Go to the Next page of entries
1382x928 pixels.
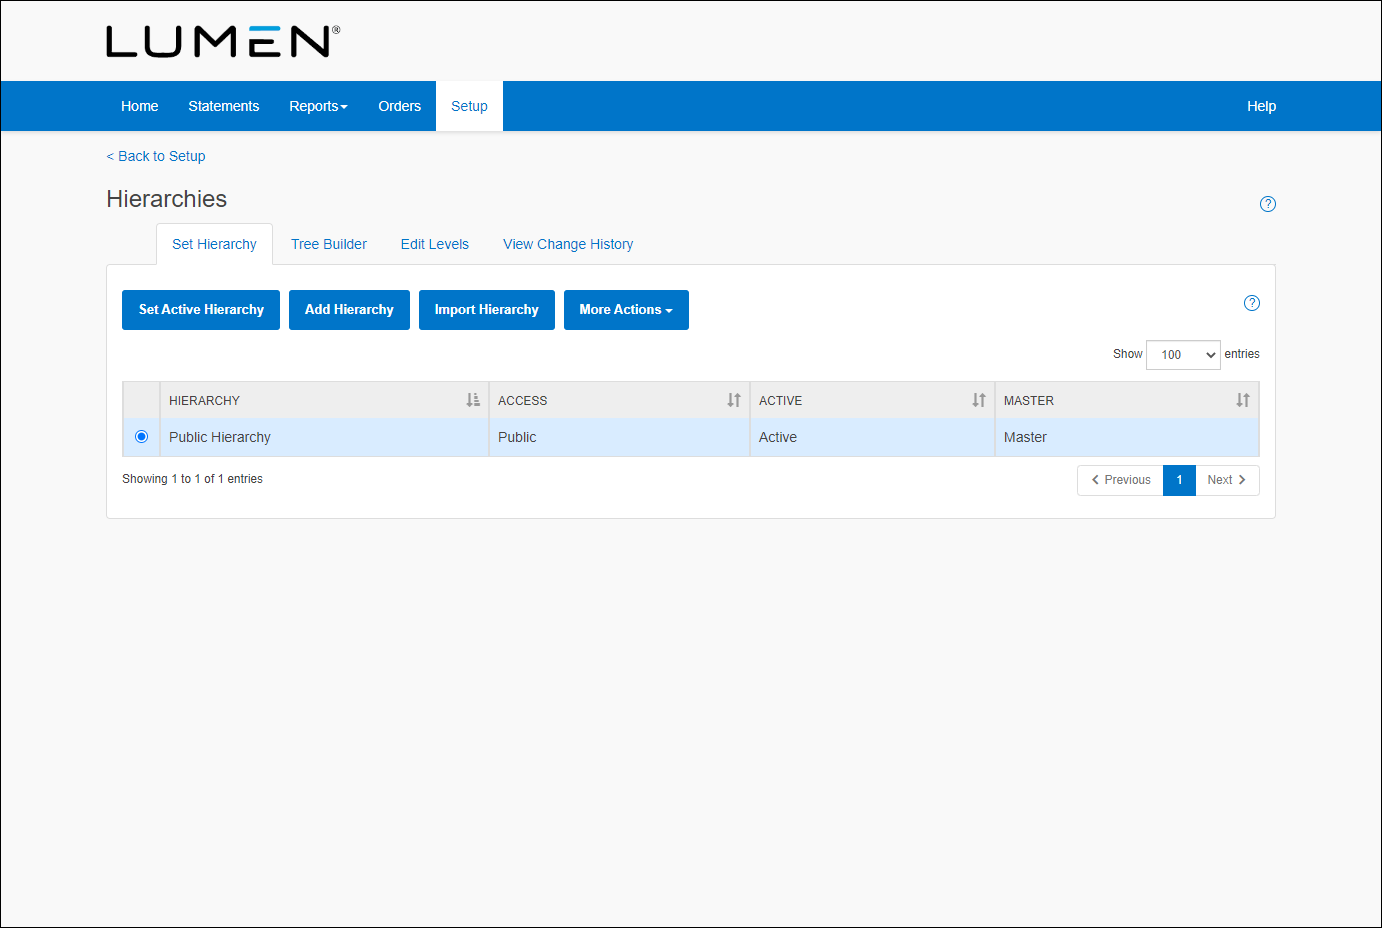pos(1226,480)
